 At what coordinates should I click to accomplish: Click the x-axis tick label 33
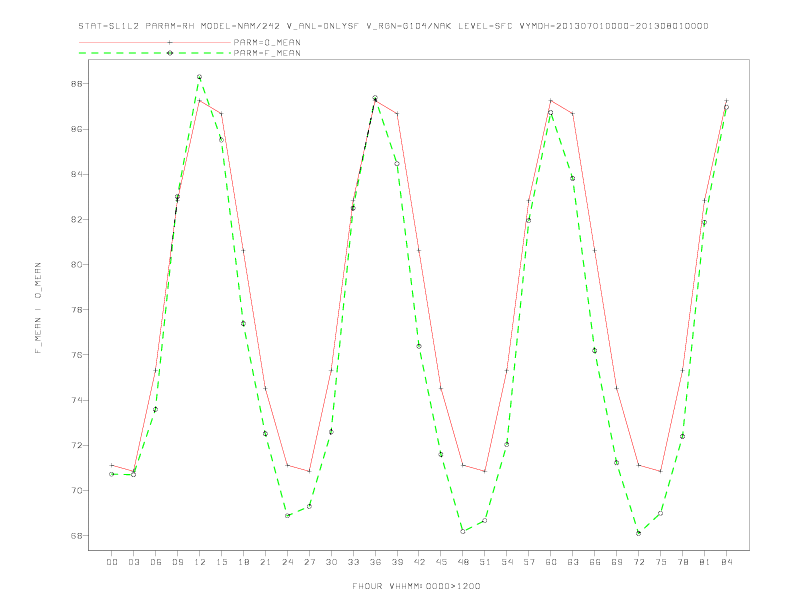click(x=353, y=562)
